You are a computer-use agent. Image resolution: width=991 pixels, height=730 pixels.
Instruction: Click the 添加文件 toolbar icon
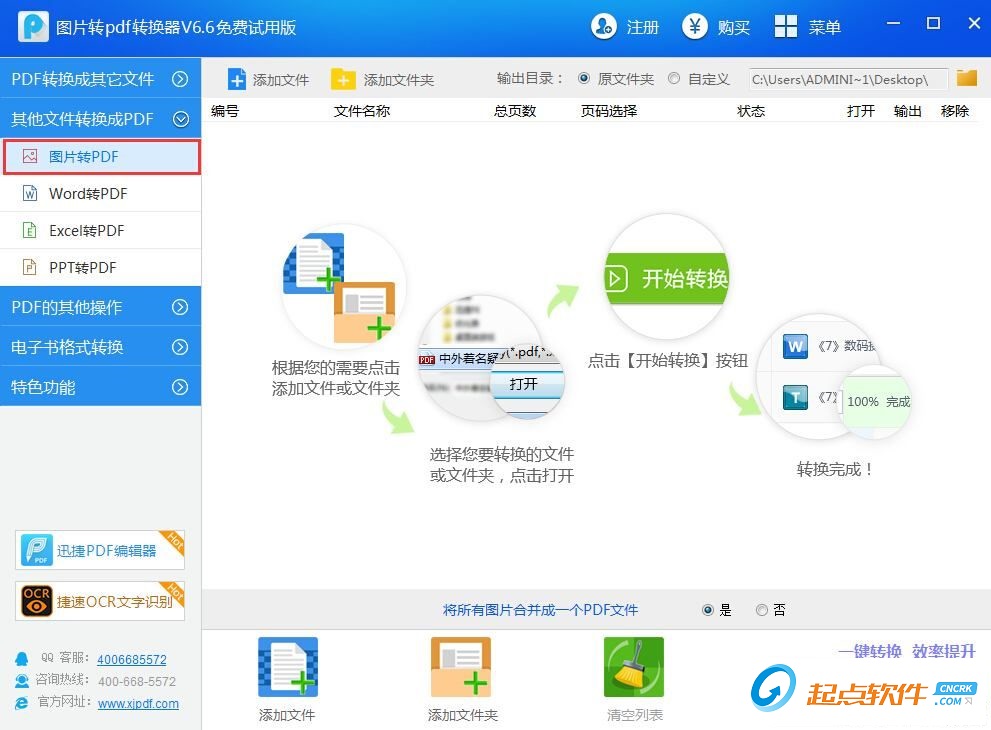point(267,78)
